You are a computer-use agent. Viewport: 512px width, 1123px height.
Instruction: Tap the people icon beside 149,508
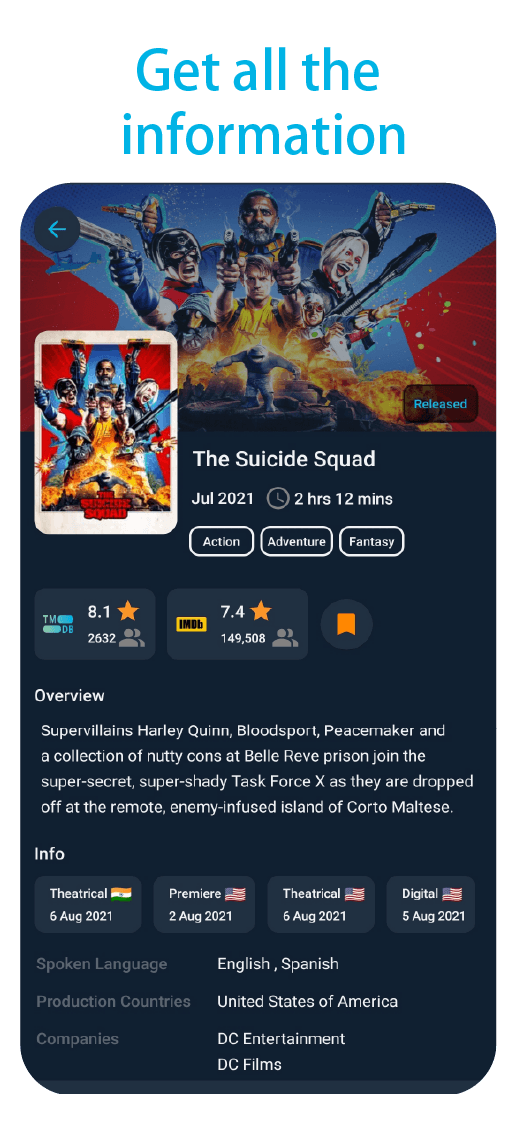pos(285,637)
